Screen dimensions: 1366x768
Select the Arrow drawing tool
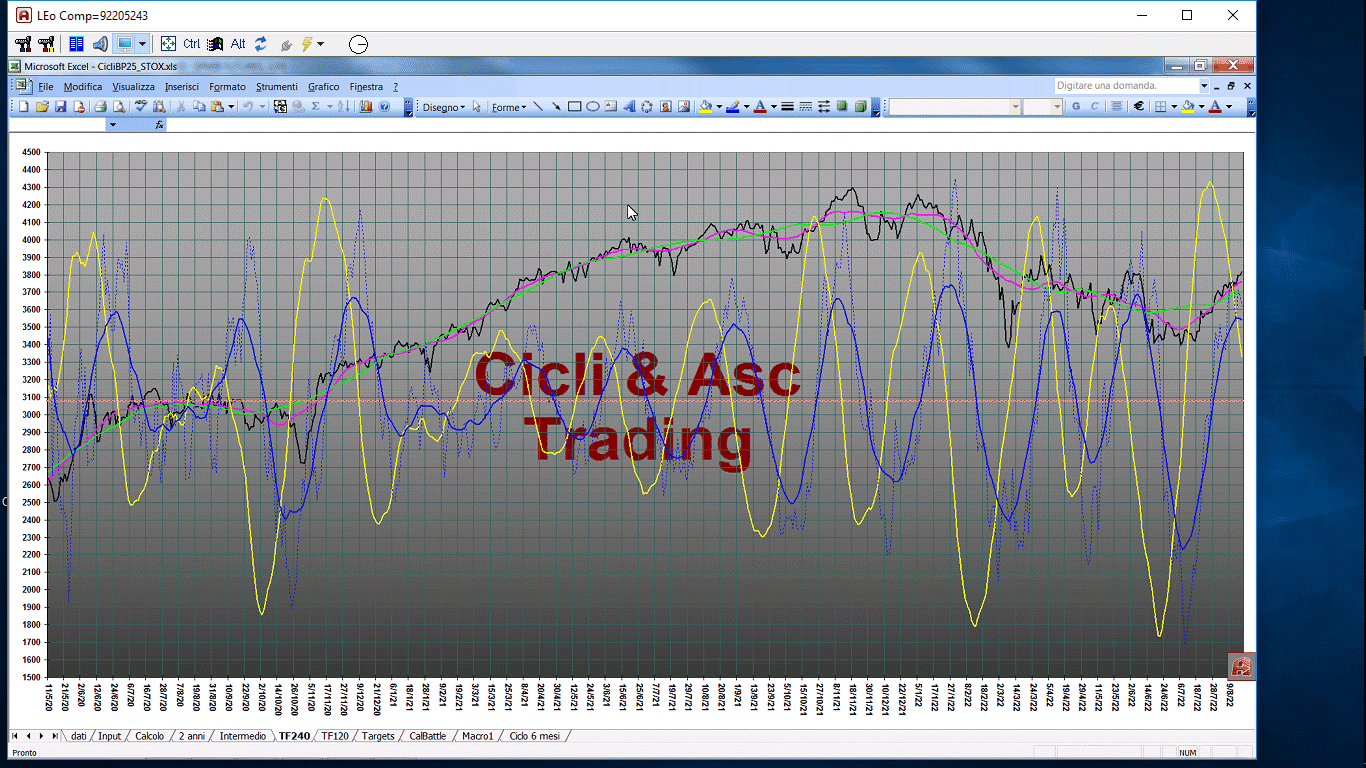pyautogui.click(x=556, y=106)
